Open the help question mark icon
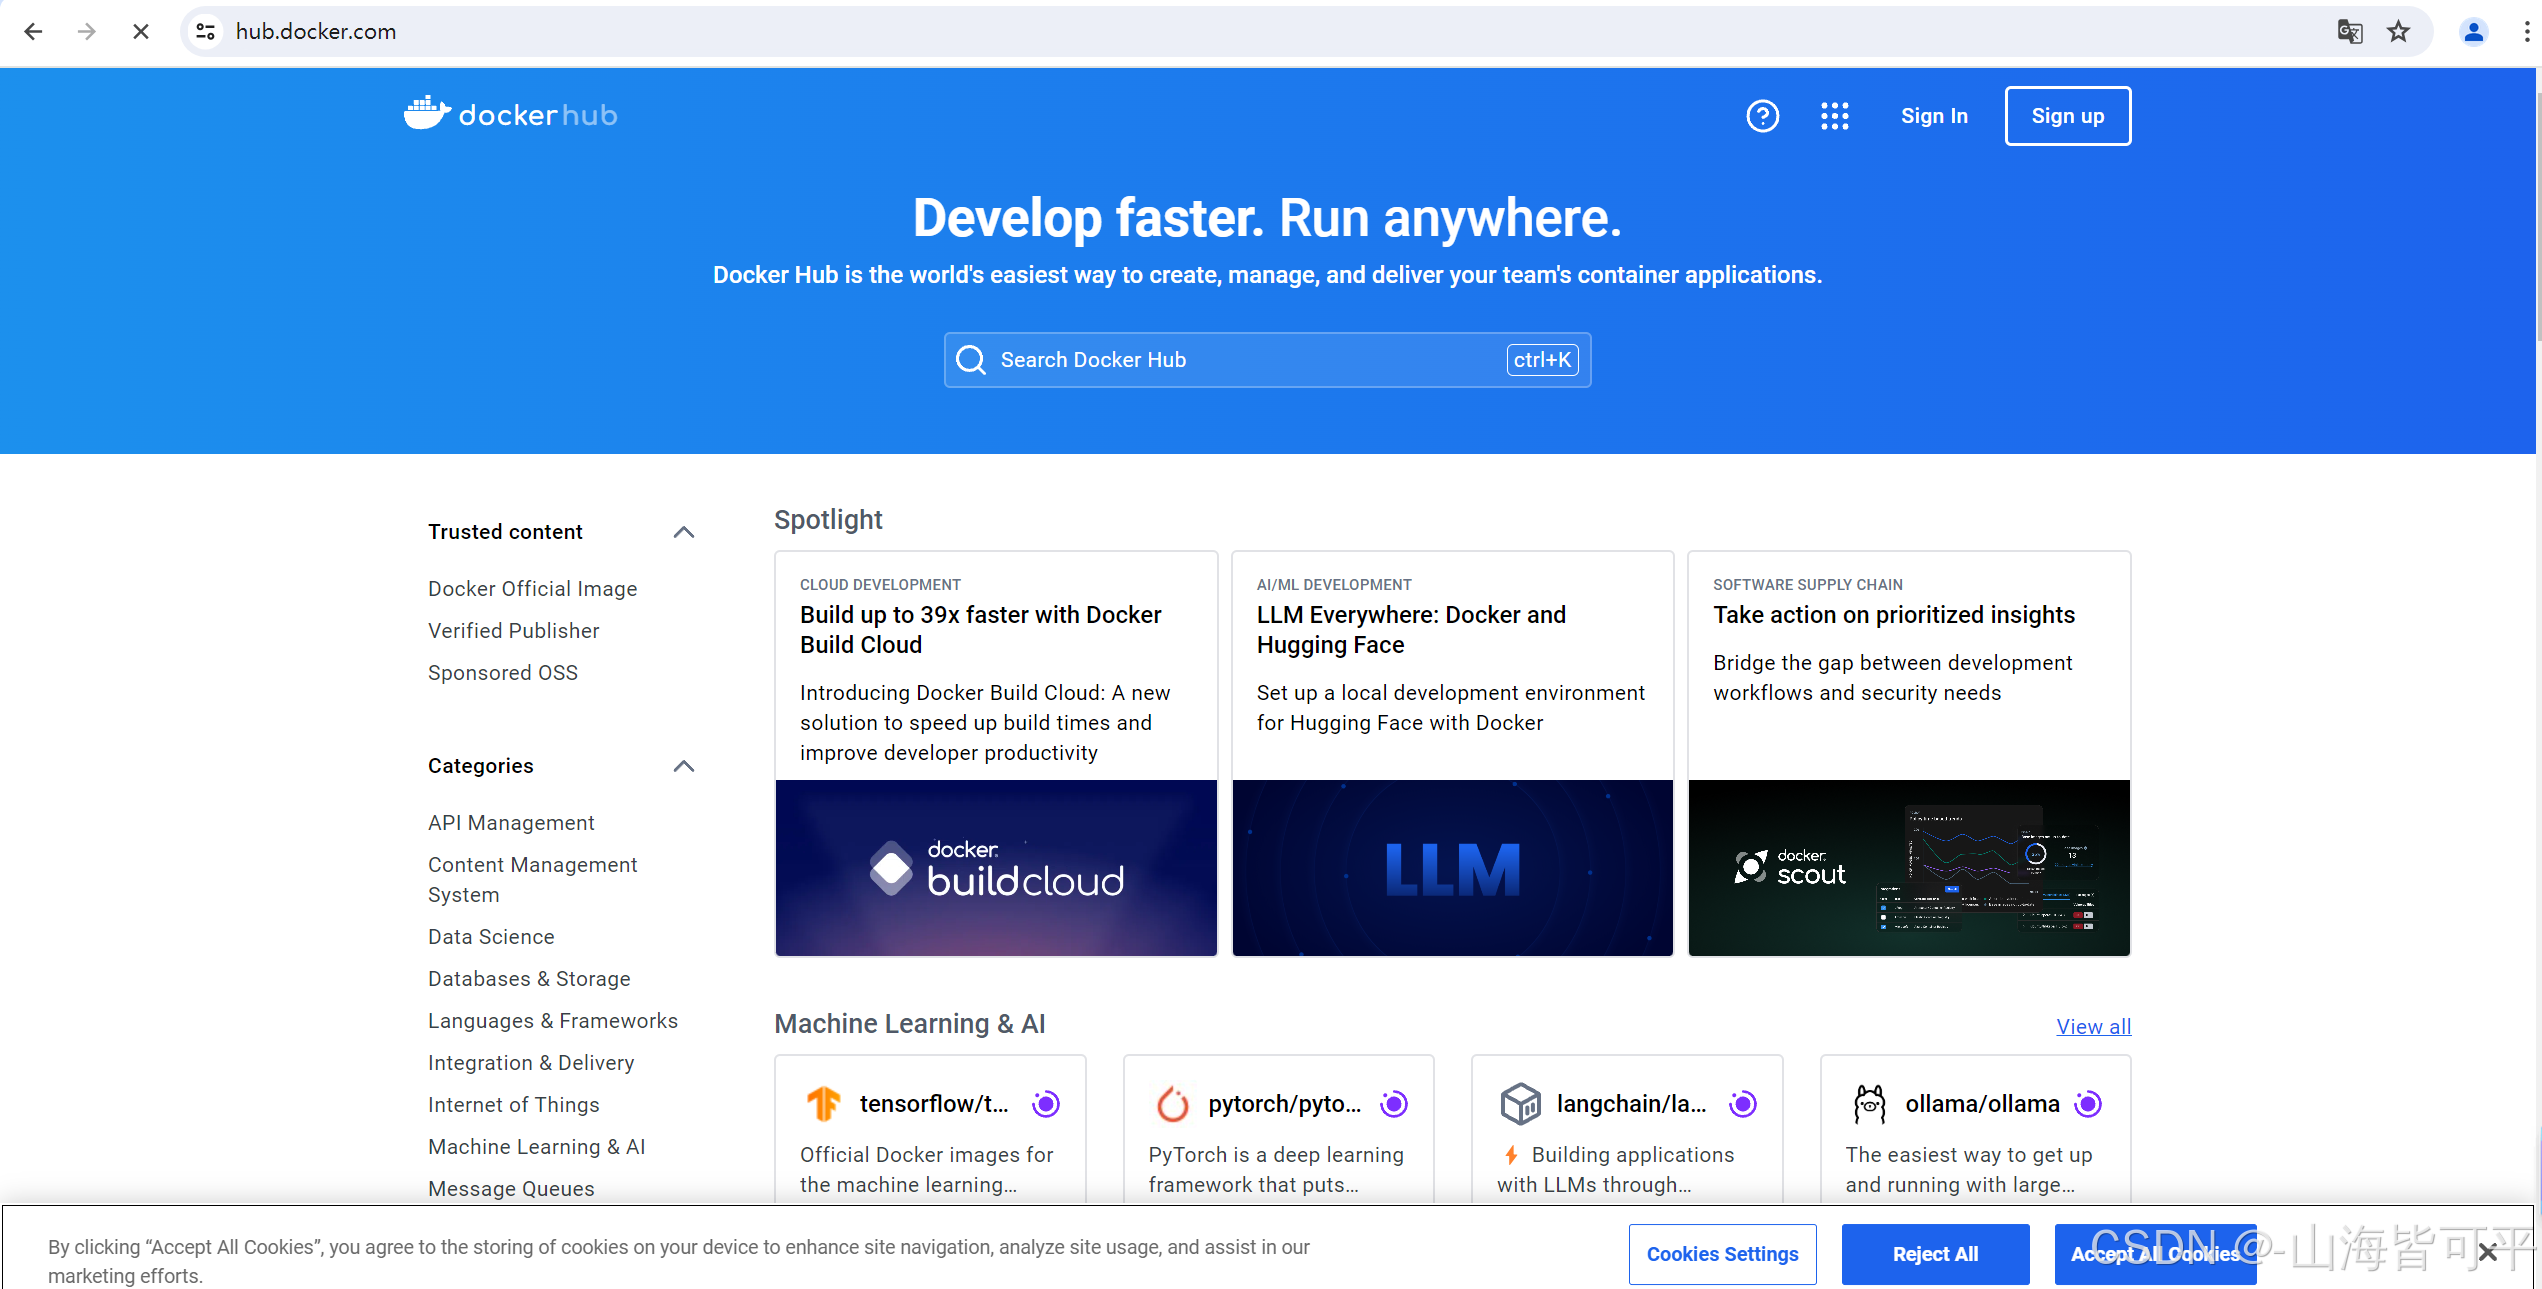 click(x=1763, y=116)
